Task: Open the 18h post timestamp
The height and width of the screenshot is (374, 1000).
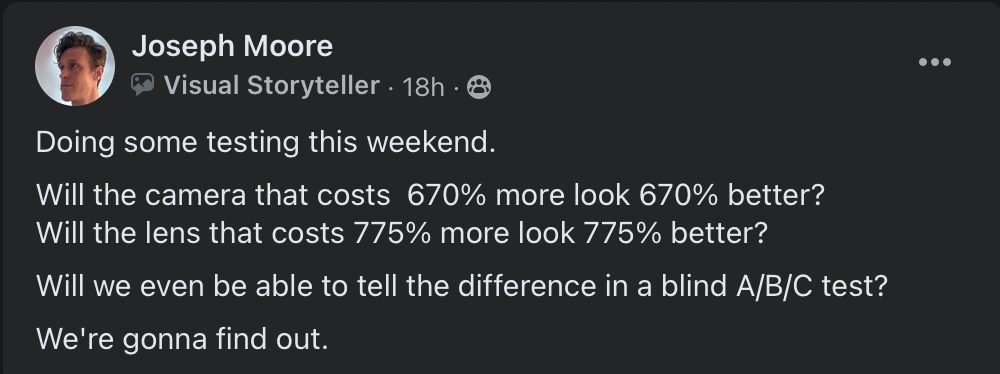Action: coord(423,87)
